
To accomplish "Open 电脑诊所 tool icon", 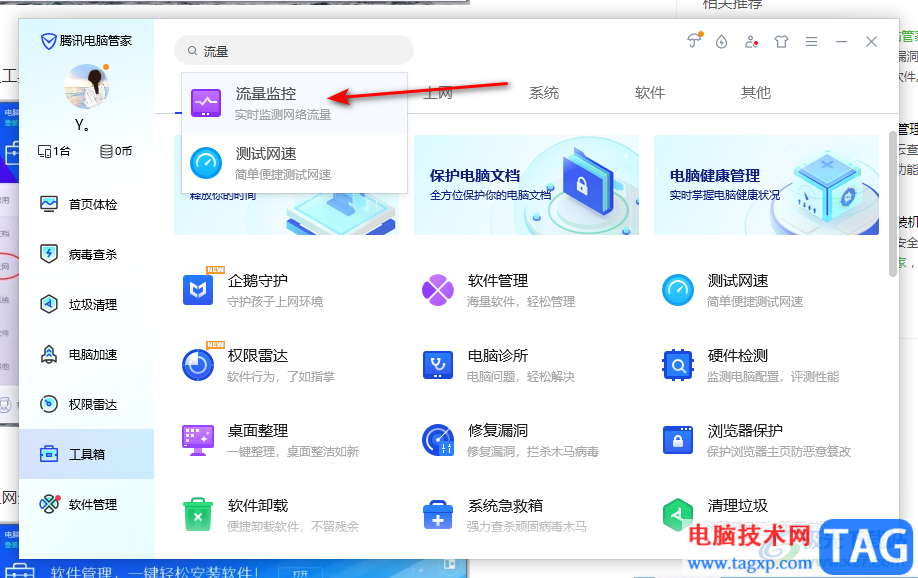I will pos(438,365).
